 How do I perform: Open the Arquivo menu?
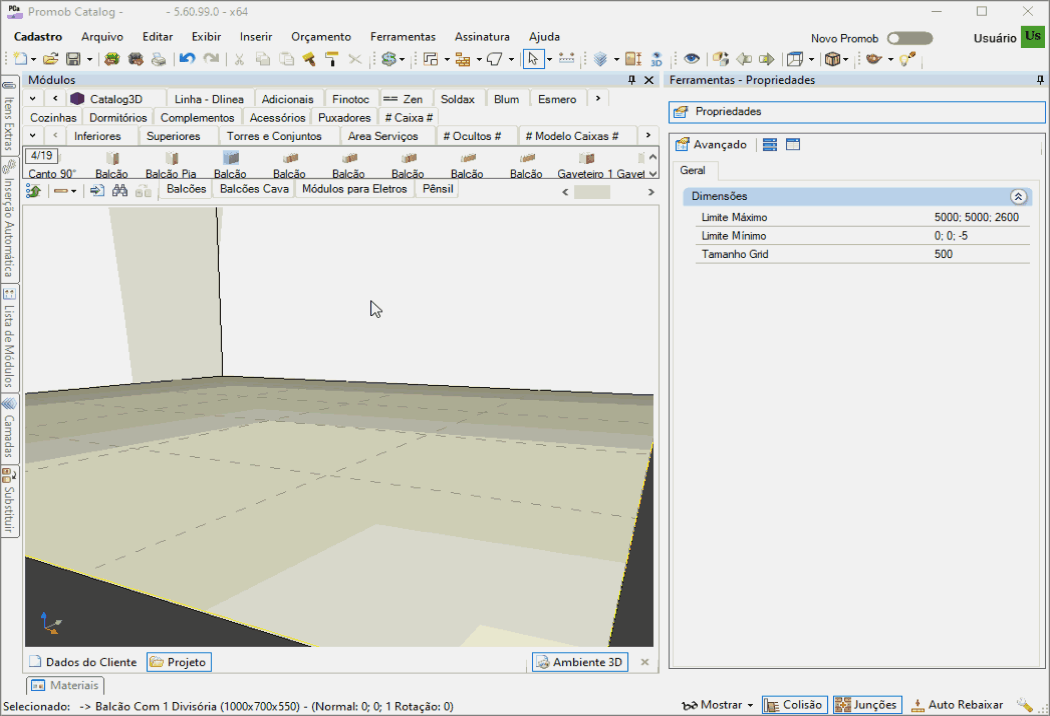pyautogui.click(x=102, y=37)
